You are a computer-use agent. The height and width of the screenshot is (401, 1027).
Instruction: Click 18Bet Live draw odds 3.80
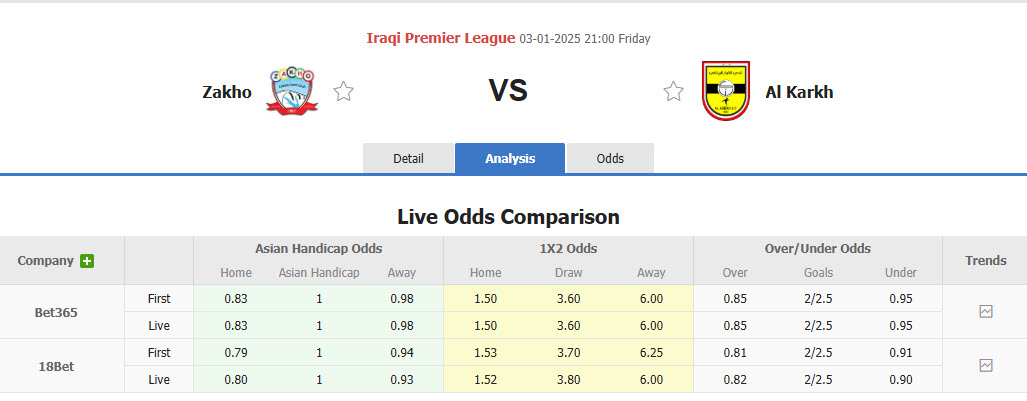(568, 380)
